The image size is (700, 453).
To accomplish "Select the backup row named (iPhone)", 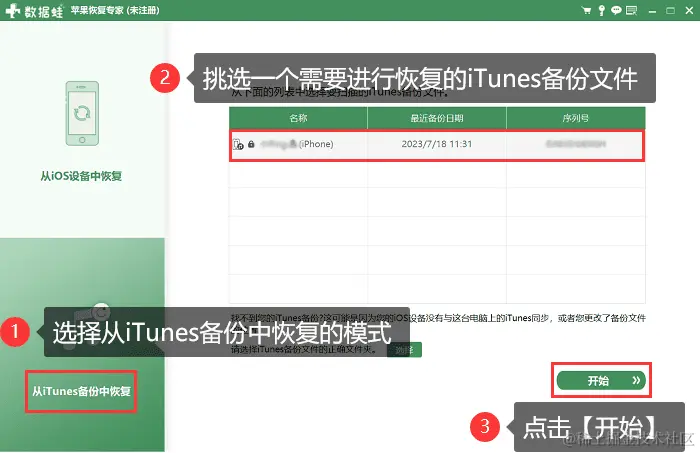I will 437,145.
